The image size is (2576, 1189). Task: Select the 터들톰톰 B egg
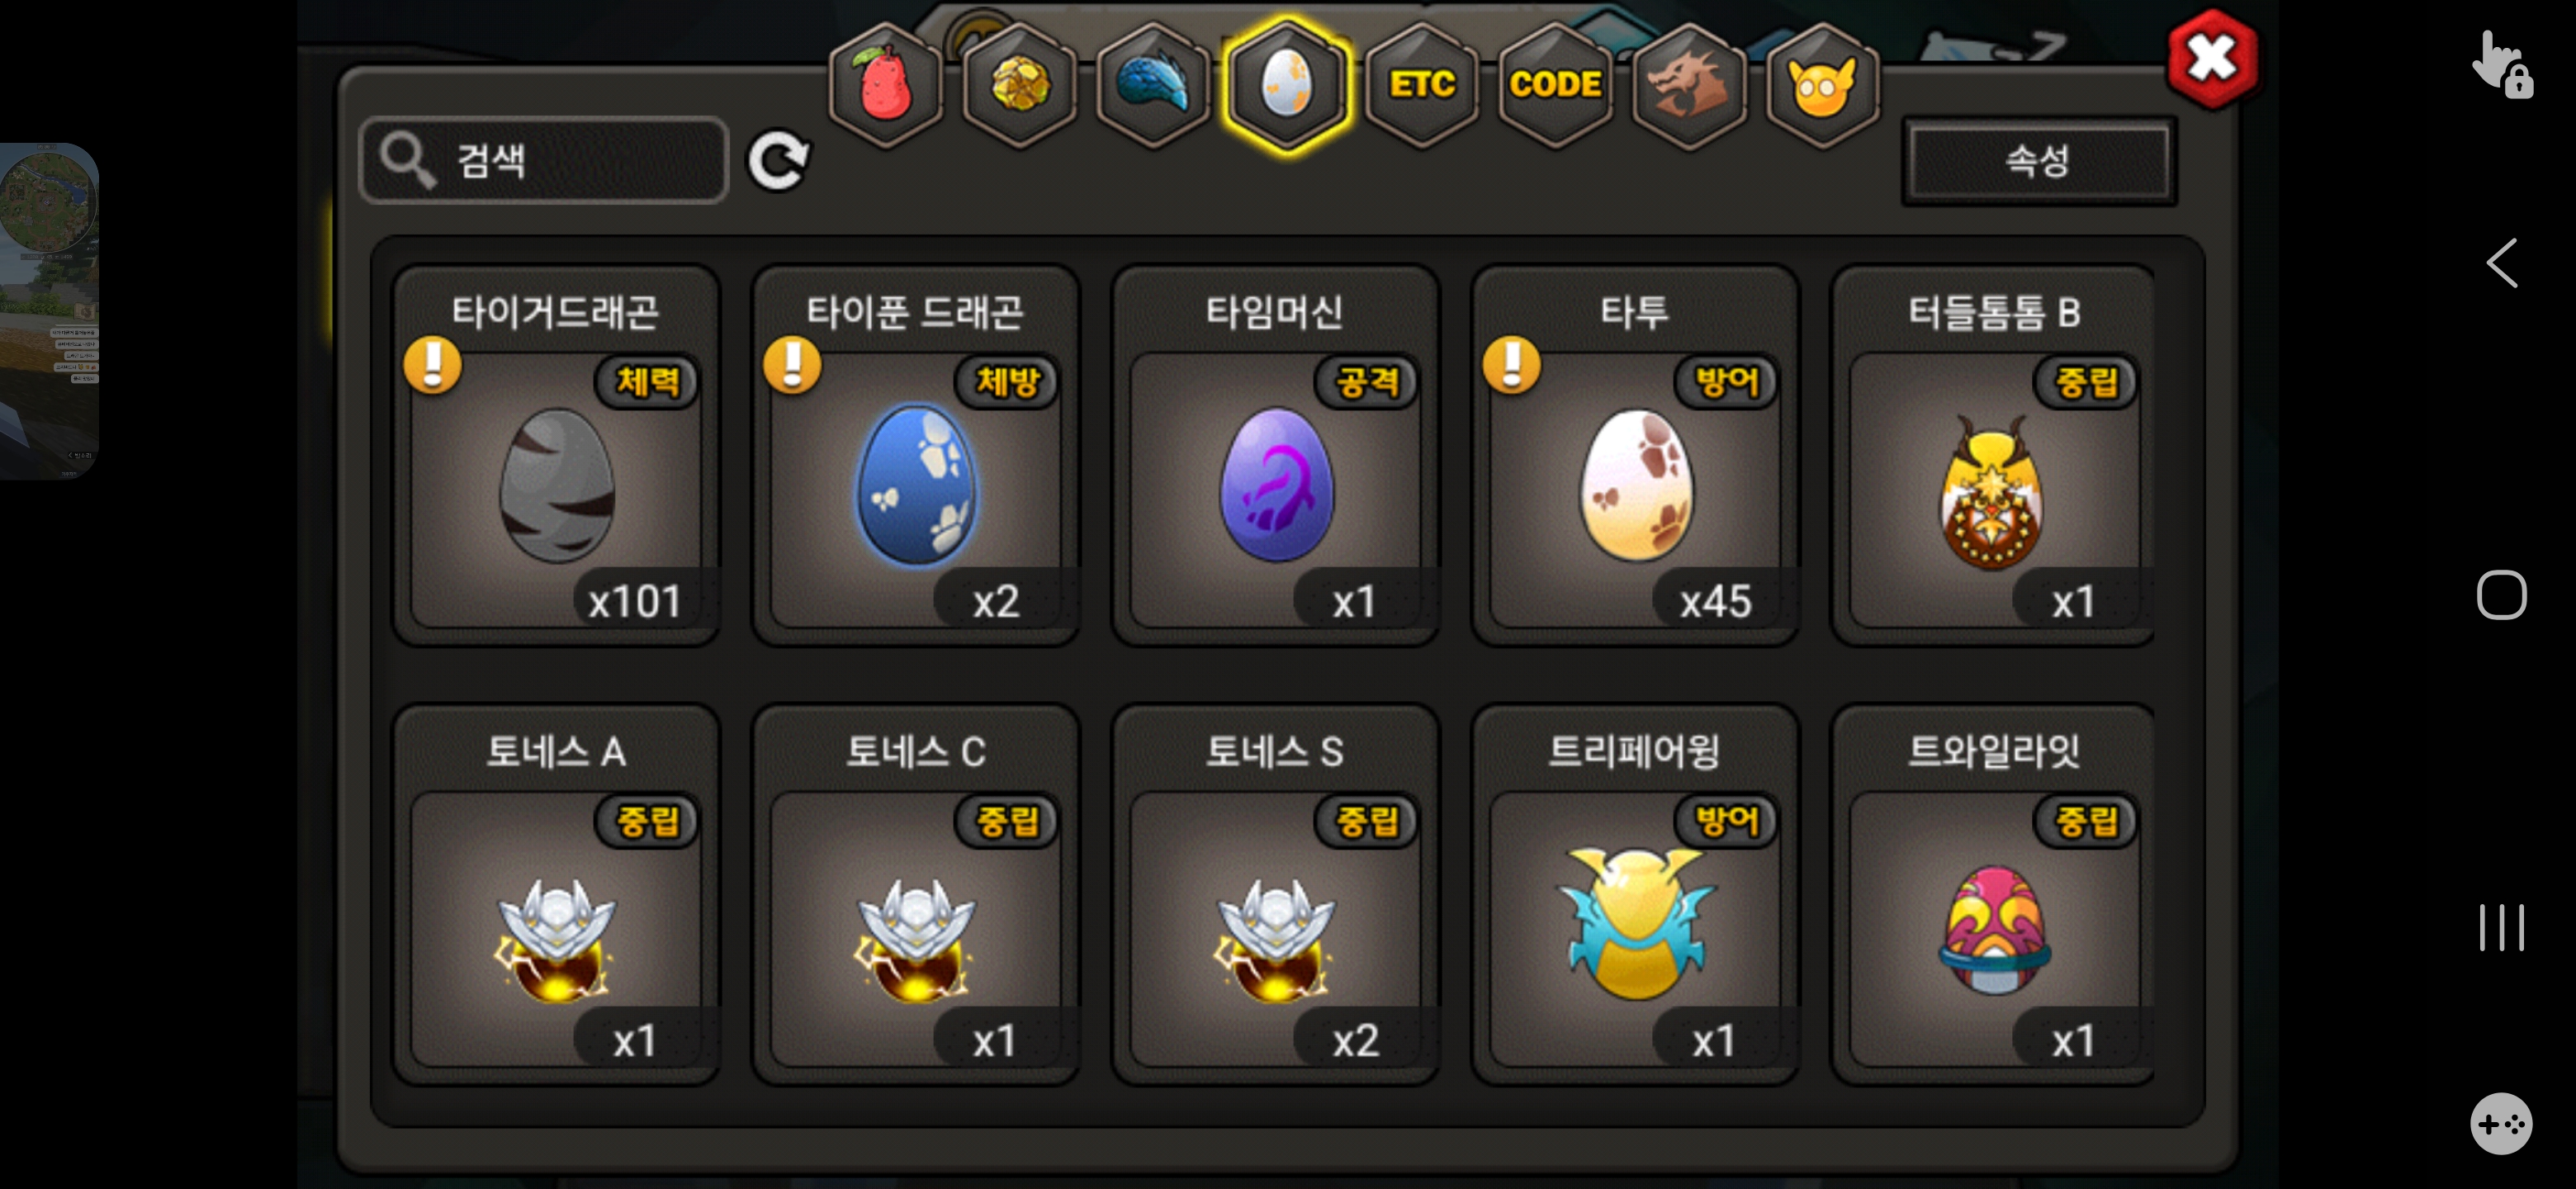pos(1993,455)
